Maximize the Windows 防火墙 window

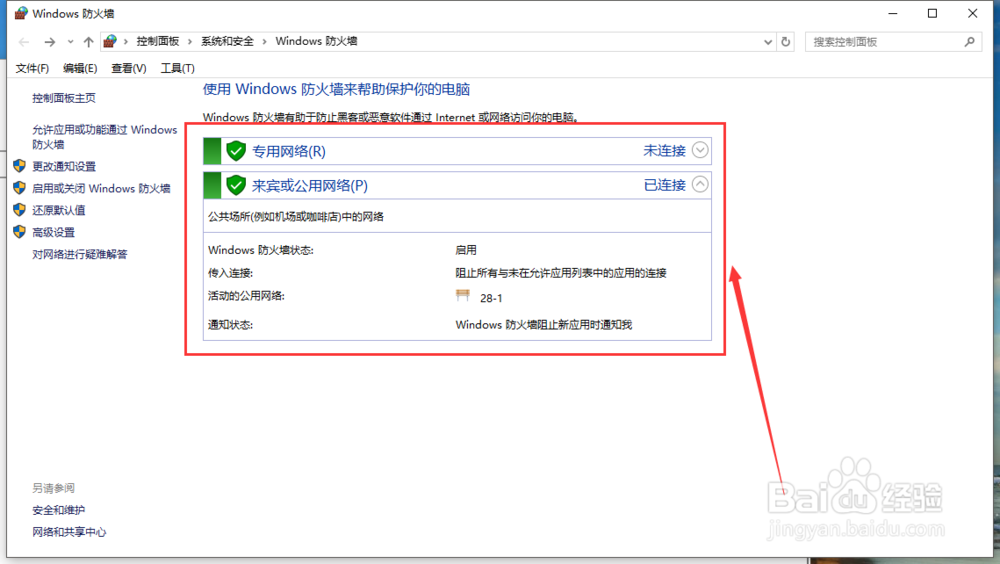point(932,13)
